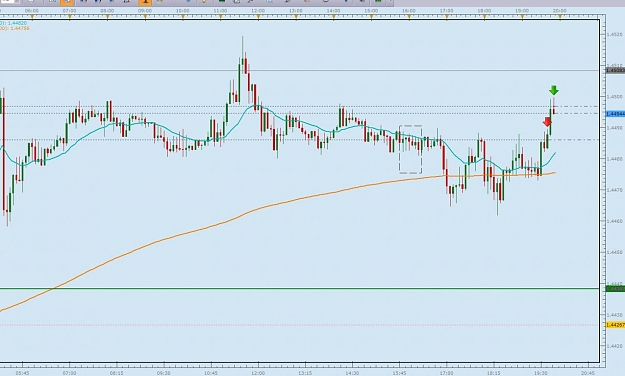Click the 1.4460 price scale label
625x376 pixels.
click(615, 221)
